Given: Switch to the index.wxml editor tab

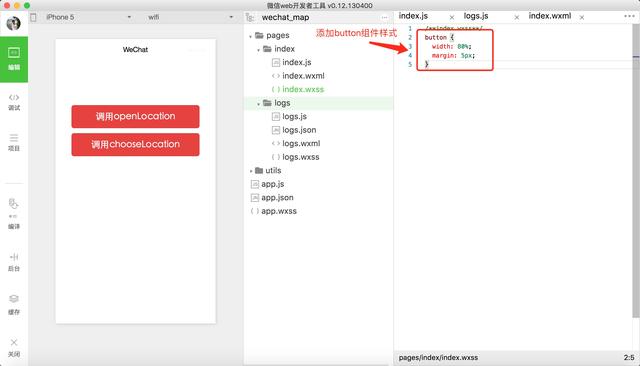Looking at the screenshot, I should [550, 16].
